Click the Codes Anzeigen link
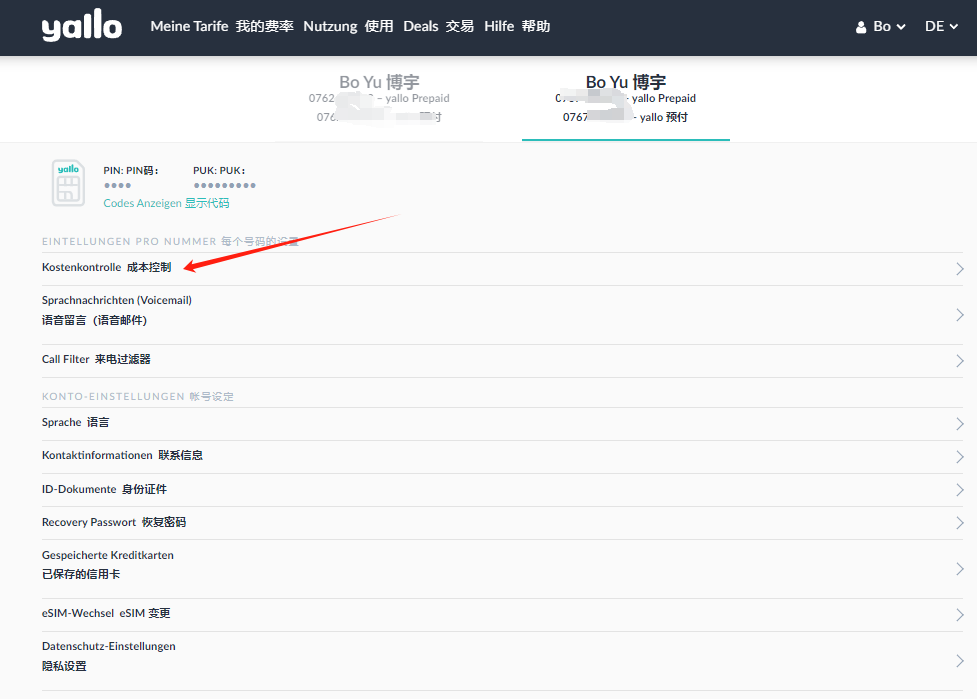The height and width of the screenshot is (699, 977). pyautogui.click(x=166, y=203)
